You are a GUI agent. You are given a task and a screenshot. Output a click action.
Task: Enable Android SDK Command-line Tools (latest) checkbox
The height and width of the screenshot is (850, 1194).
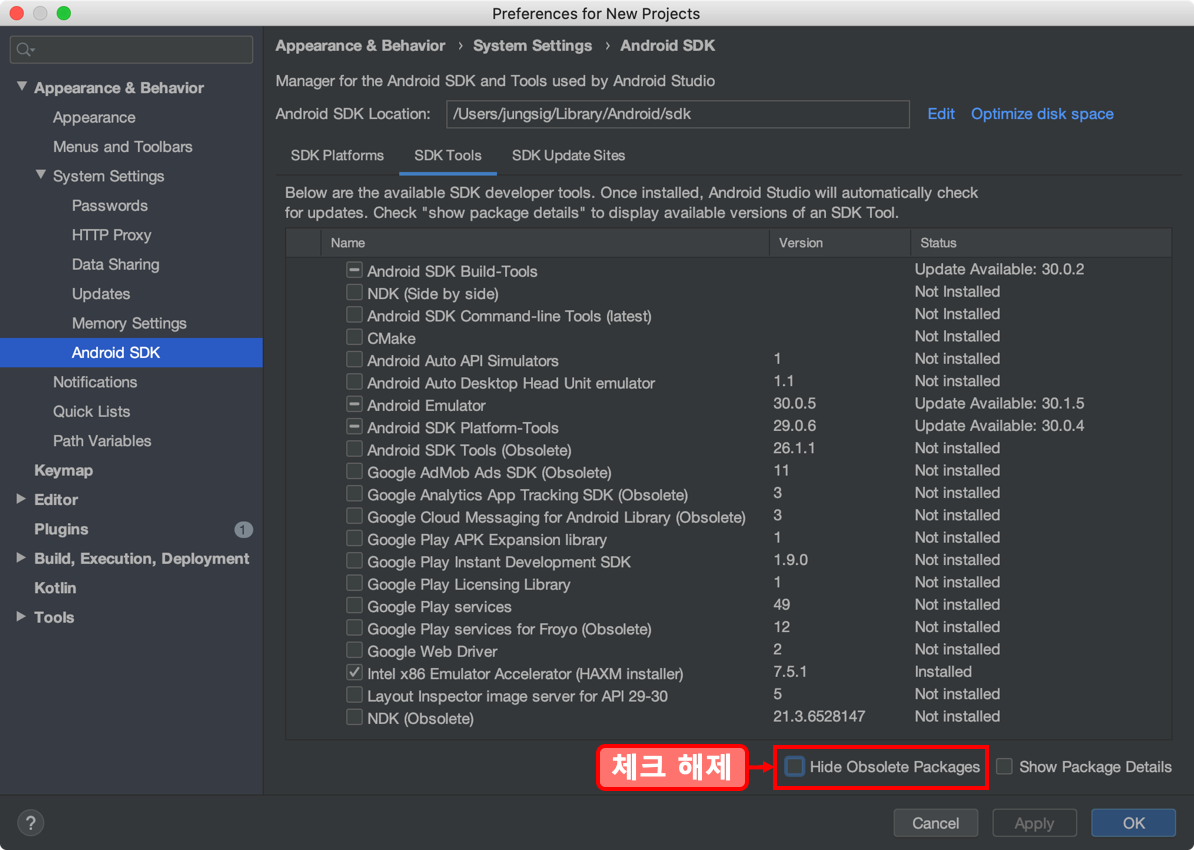354,315
